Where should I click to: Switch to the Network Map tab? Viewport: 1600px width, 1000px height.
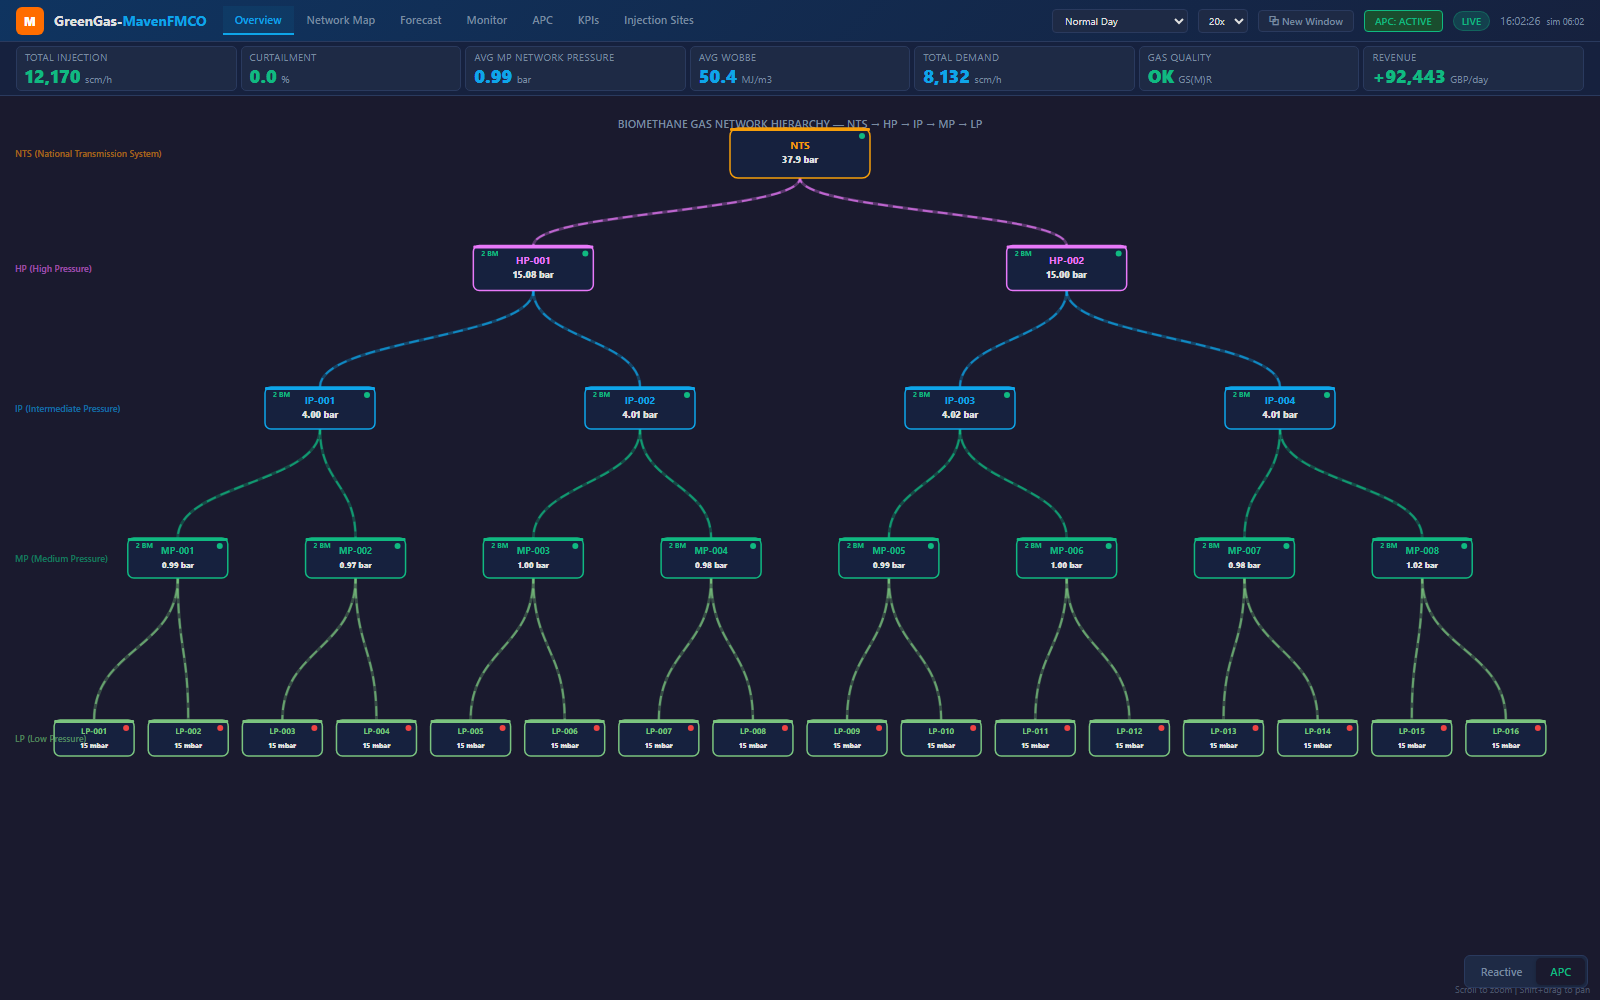340,20
